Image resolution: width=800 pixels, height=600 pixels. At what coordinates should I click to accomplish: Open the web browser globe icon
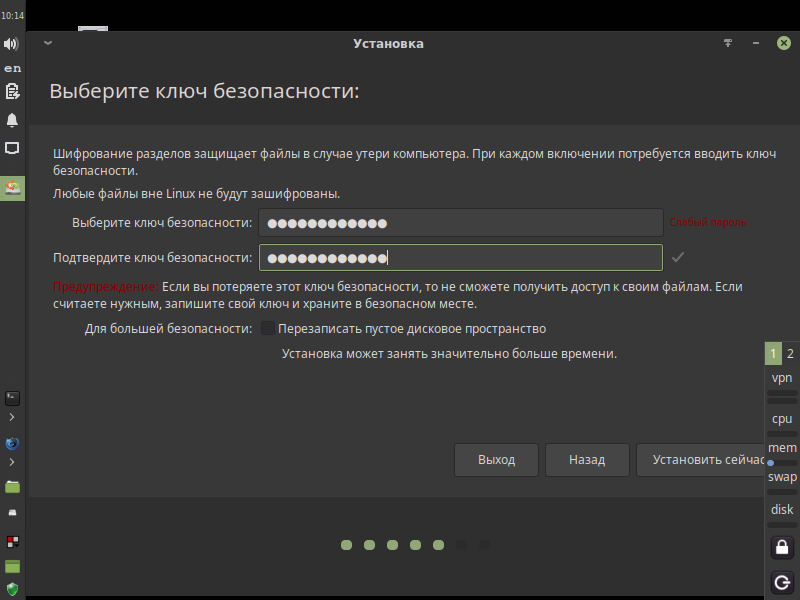click(12, 443)
